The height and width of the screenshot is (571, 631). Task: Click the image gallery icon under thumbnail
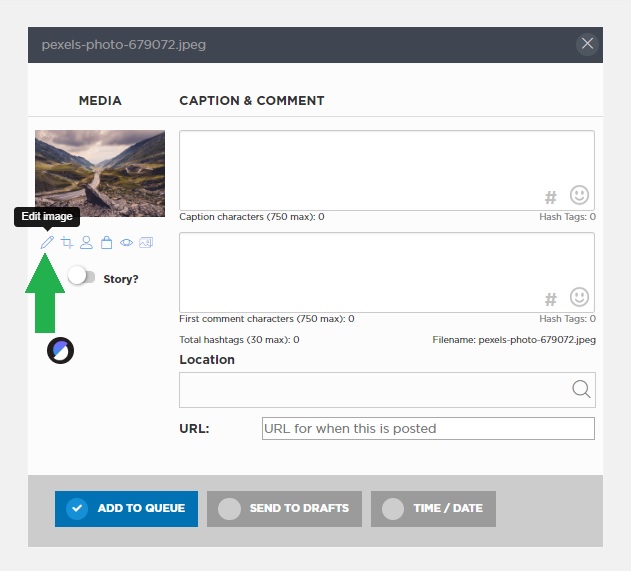tap(146, 242)
